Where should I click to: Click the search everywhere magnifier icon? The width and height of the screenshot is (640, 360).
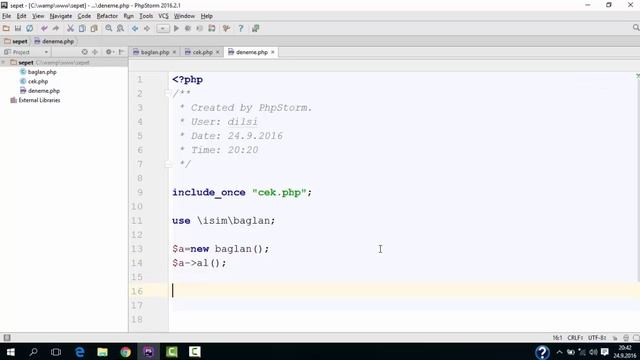[636, 28]
